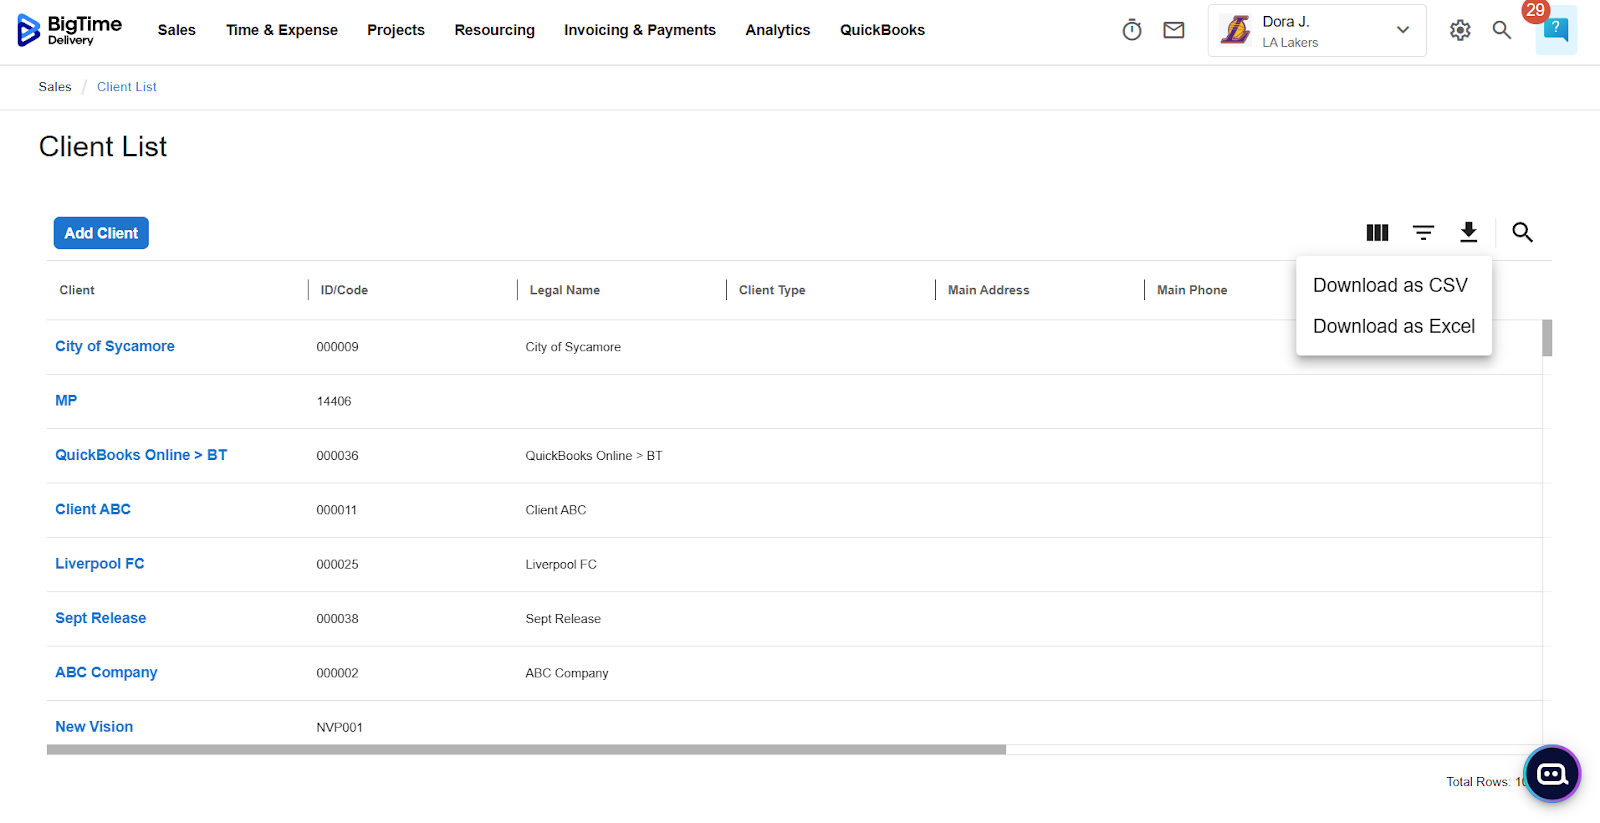The height and width of the screenshot is (823, 1600).
Task: Click the table search magnifier icon
Action: coord(1522,233)
